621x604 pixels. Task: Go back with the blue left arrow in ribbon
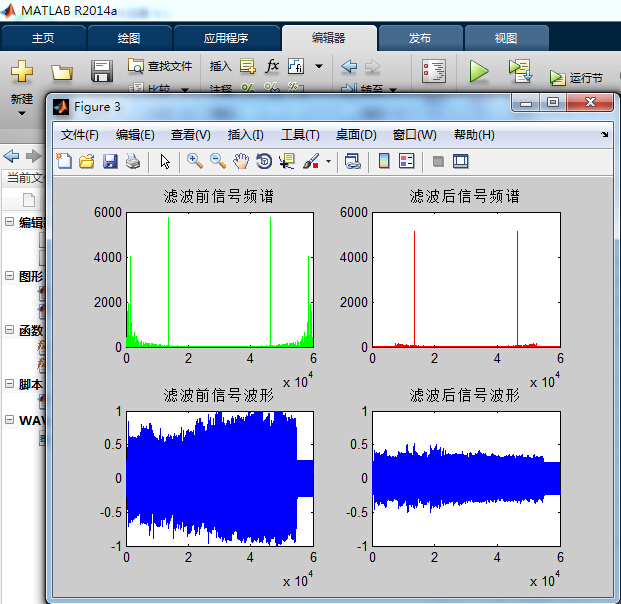tap(349, 67)
